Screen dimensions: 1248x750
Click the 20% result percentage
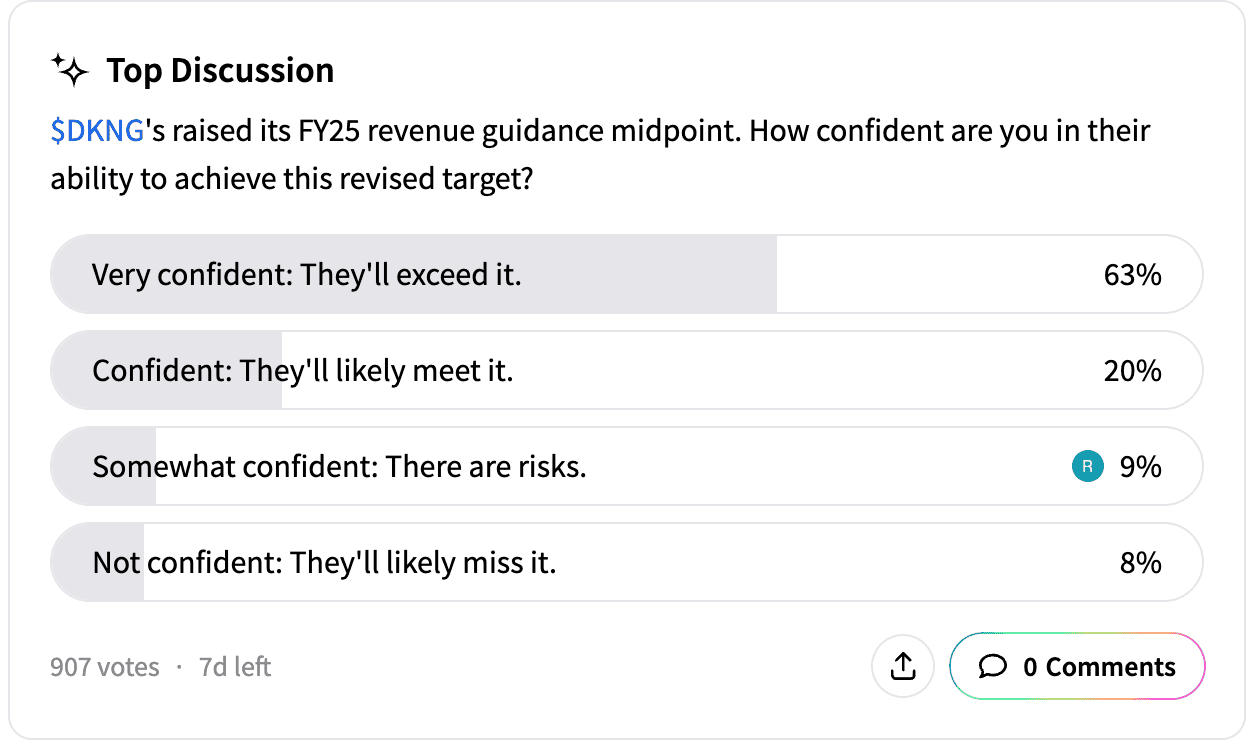point(1133,371)
